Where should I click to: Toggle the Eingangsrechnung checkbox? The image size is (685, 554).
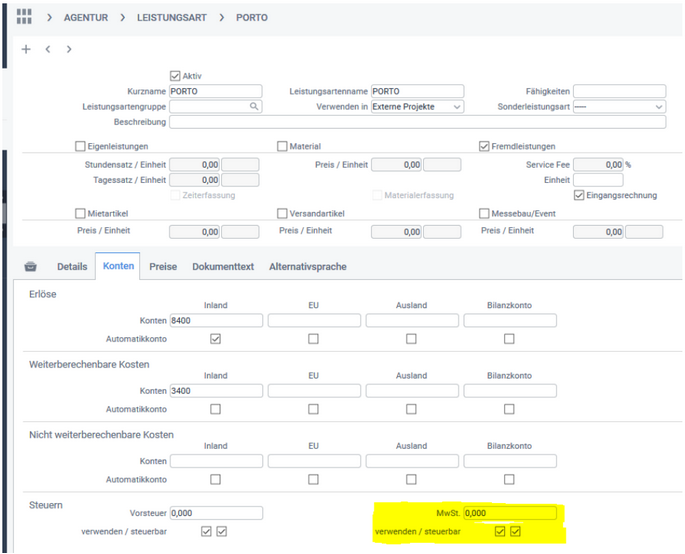pos(579,195)
